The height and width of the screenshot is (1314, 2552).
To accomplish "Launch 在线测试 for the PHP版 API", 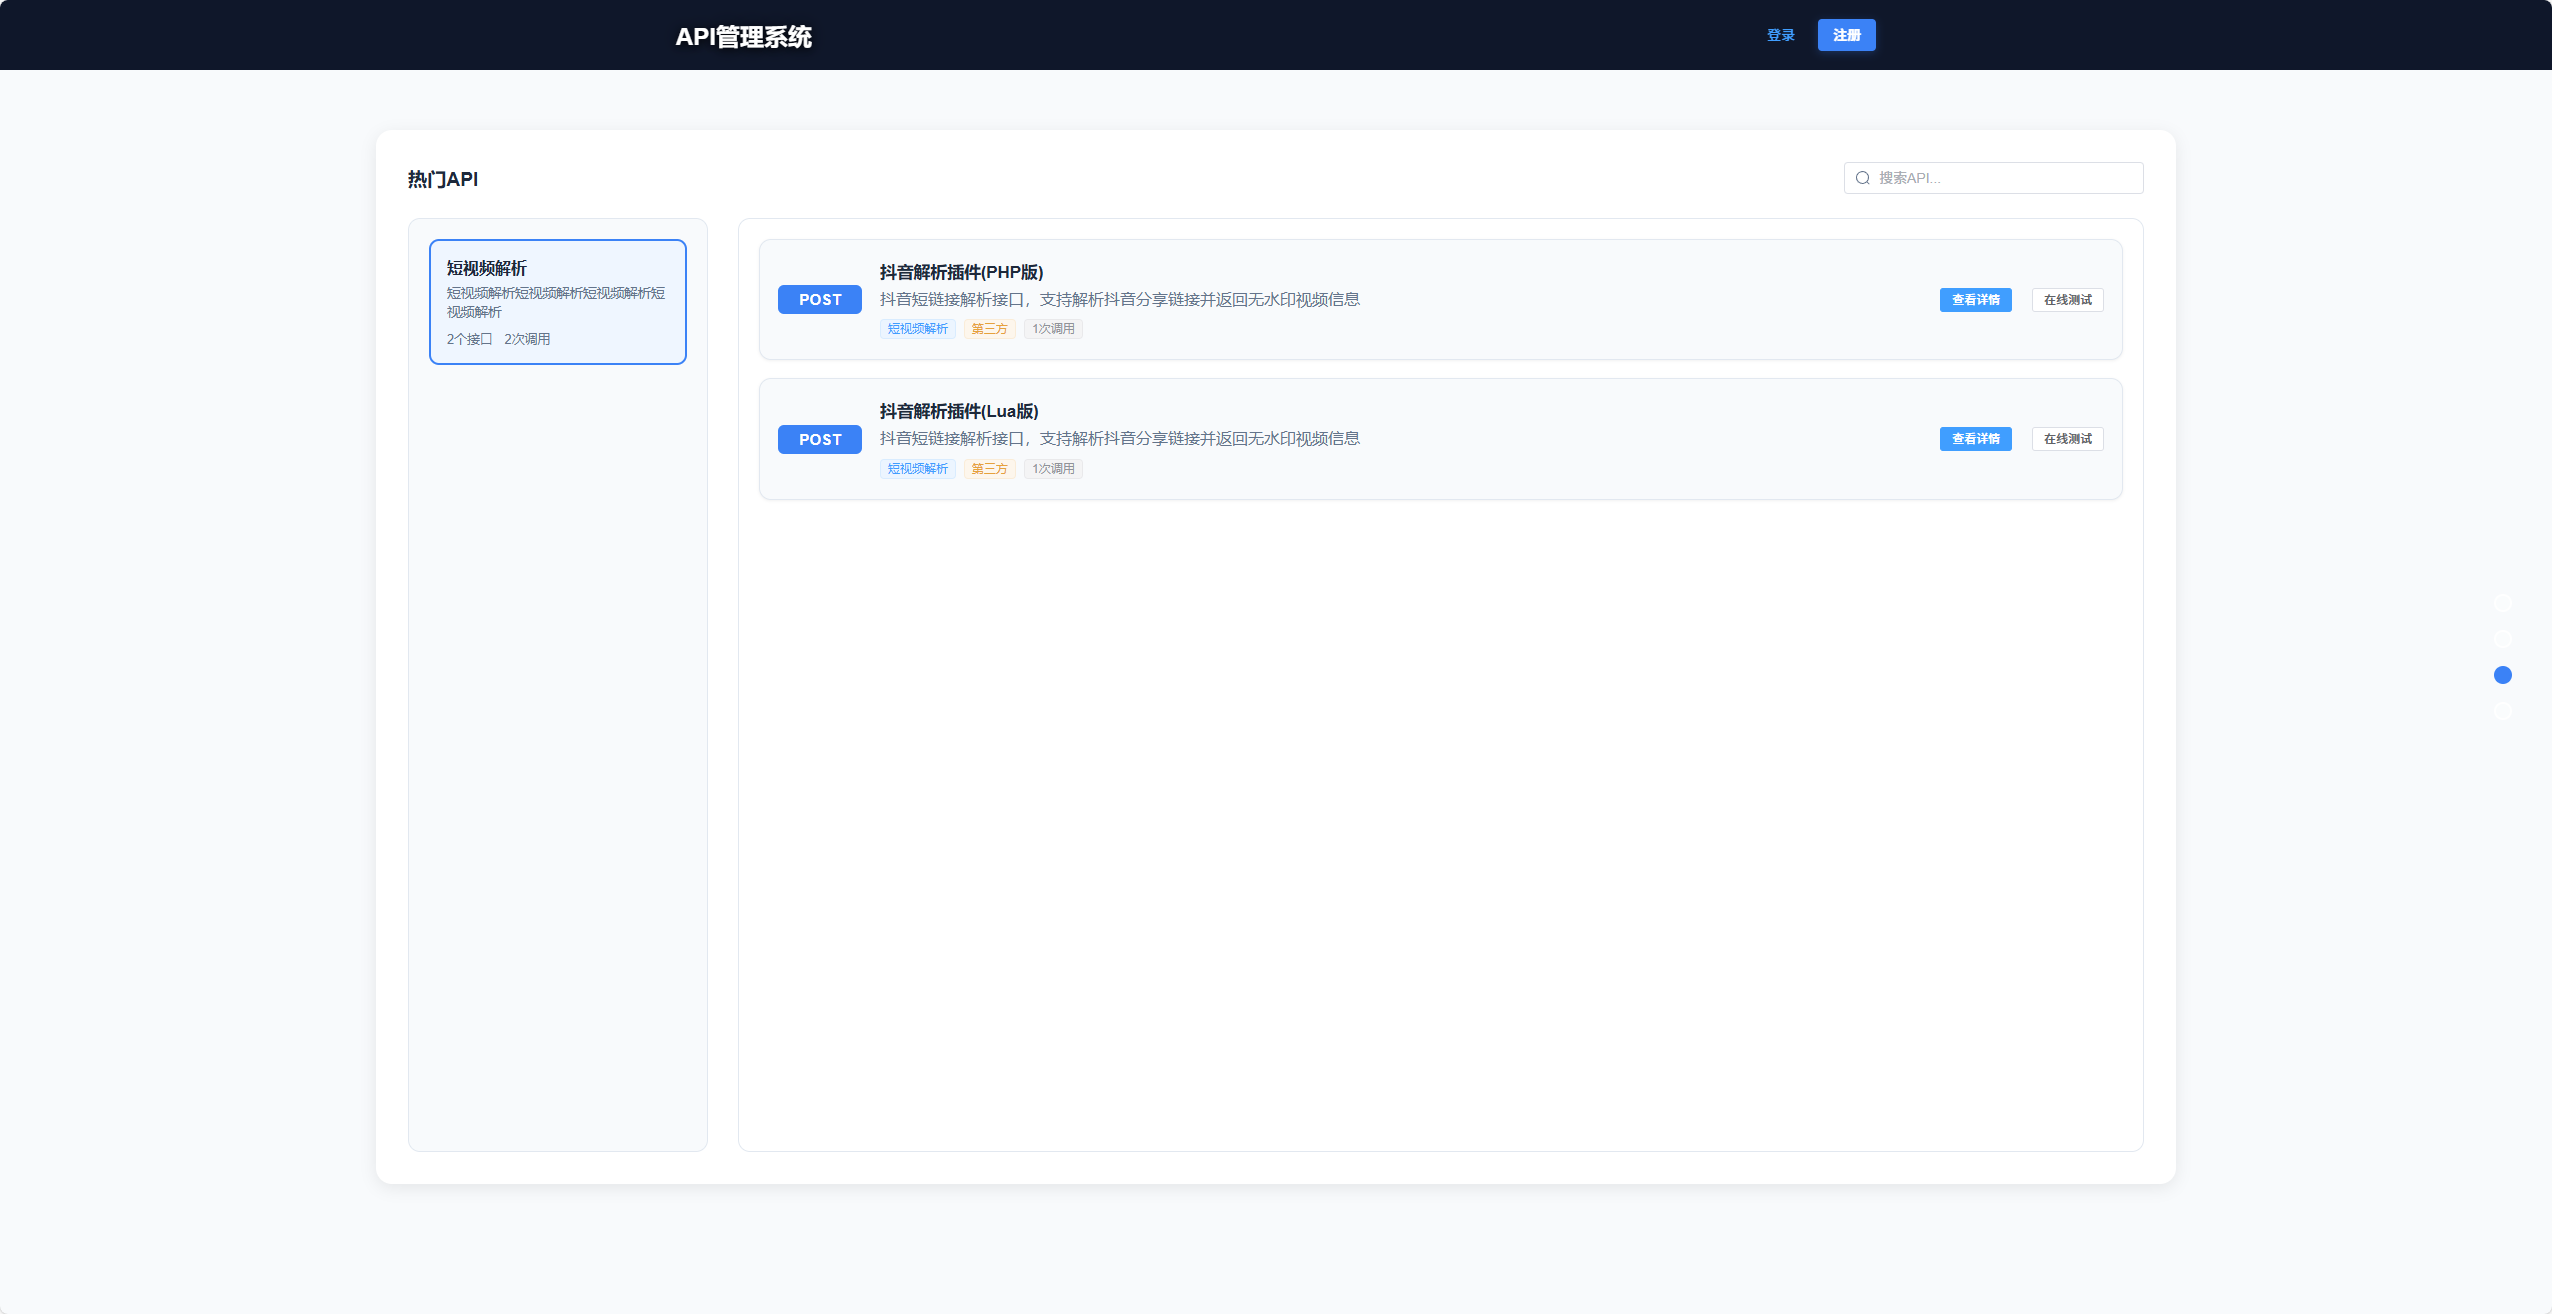I will (2067, 300).
